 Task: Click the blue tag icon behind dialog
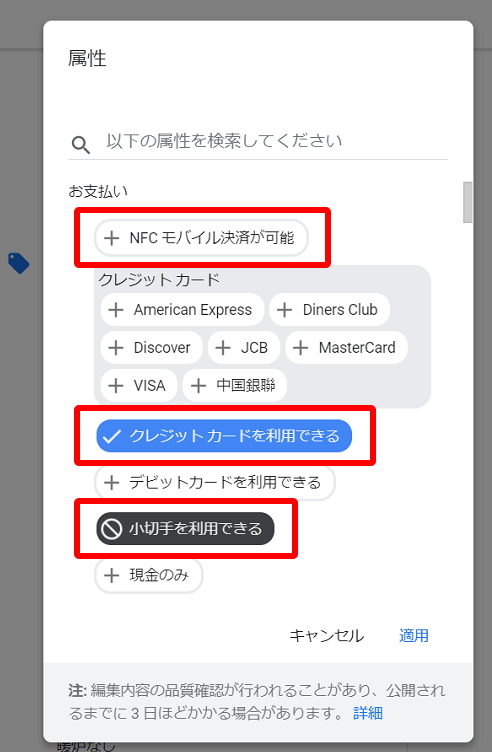pos(19,263)
